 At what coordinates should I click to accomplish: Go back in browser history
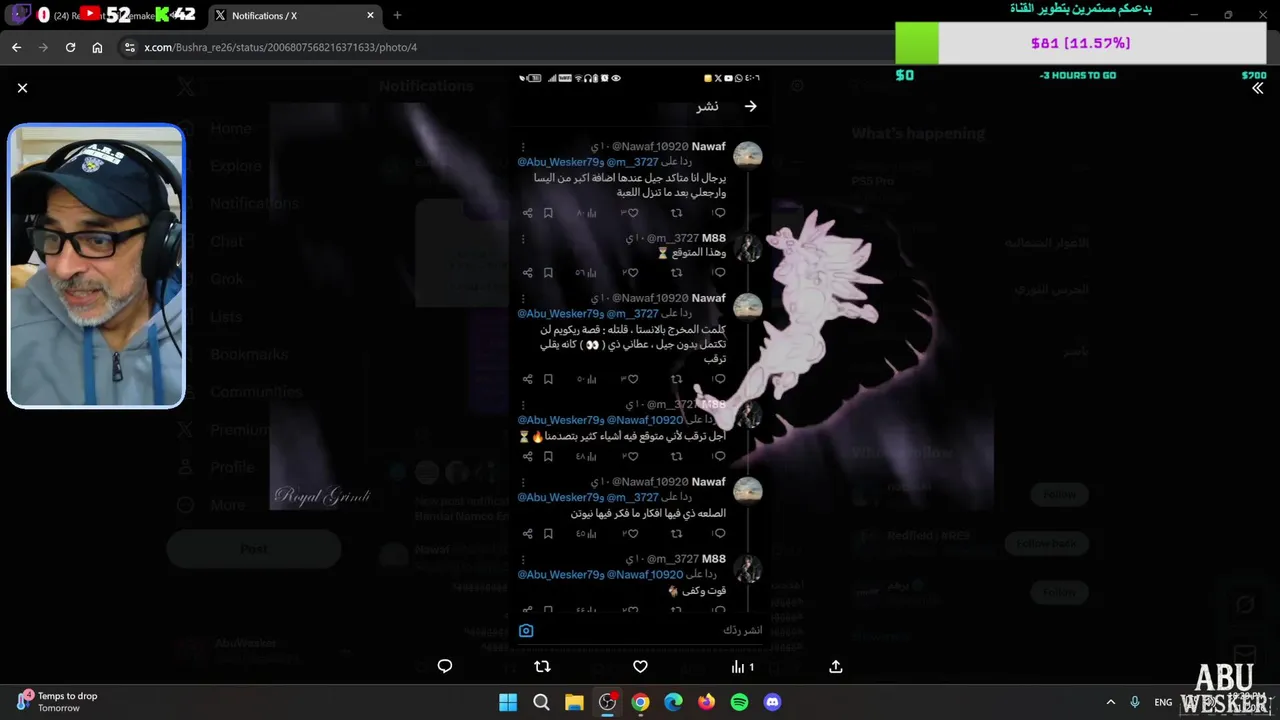coord(16,47)
